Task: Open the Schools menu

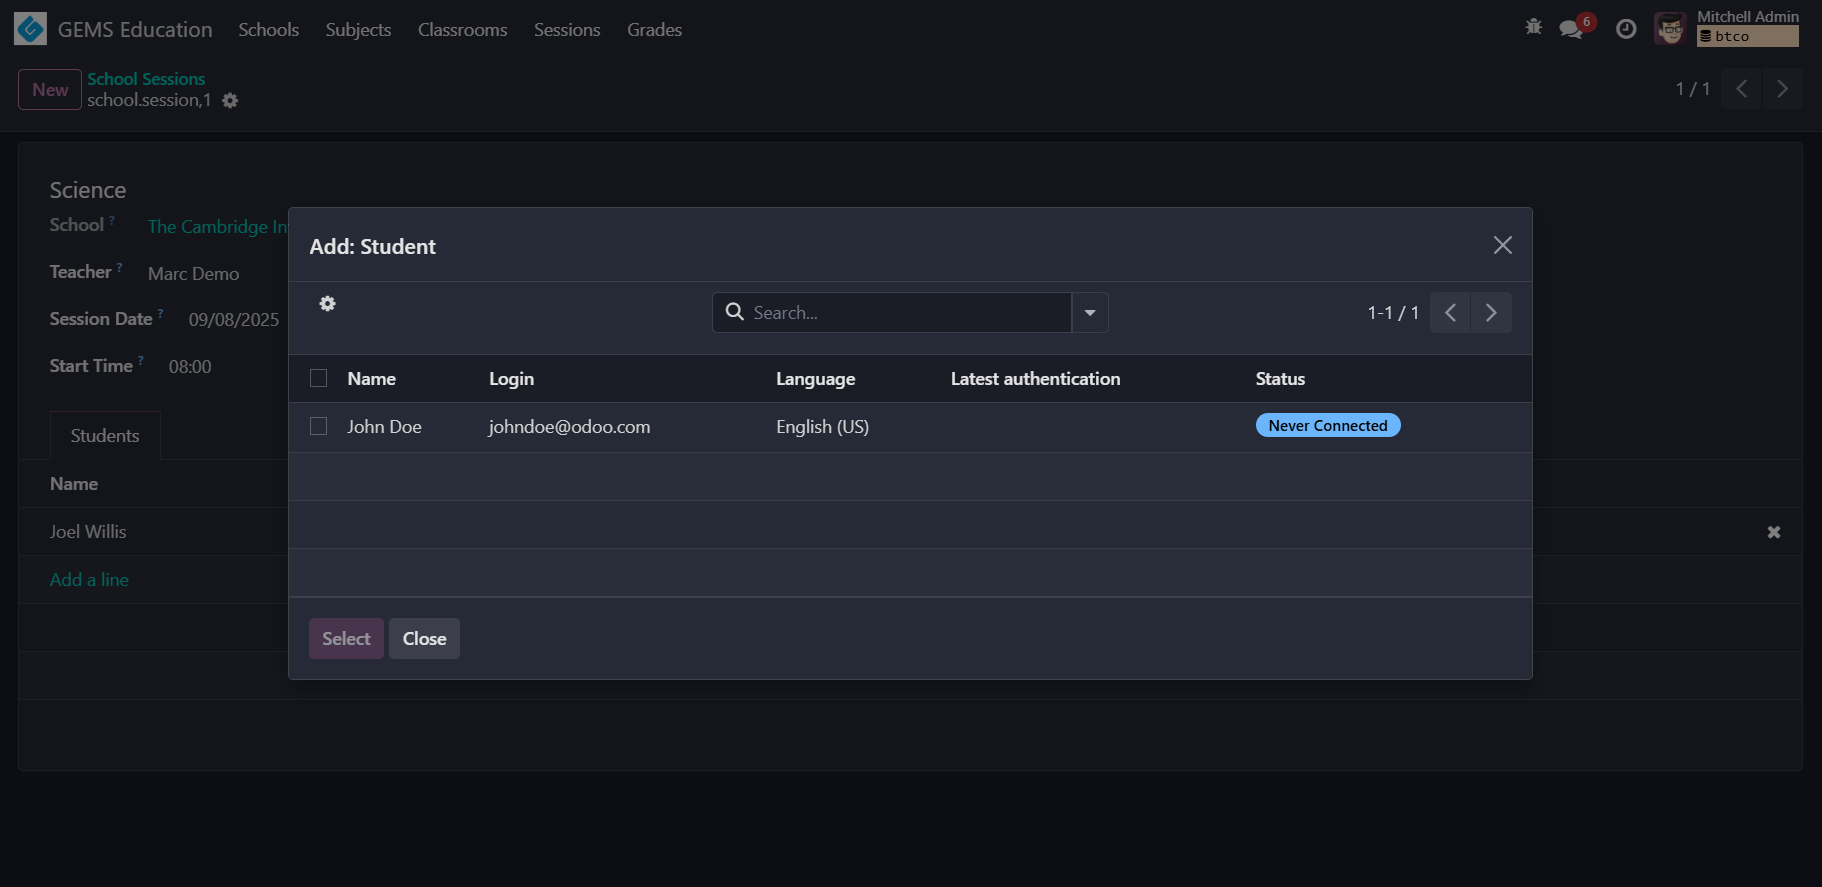Action: (x=268, y=30)
